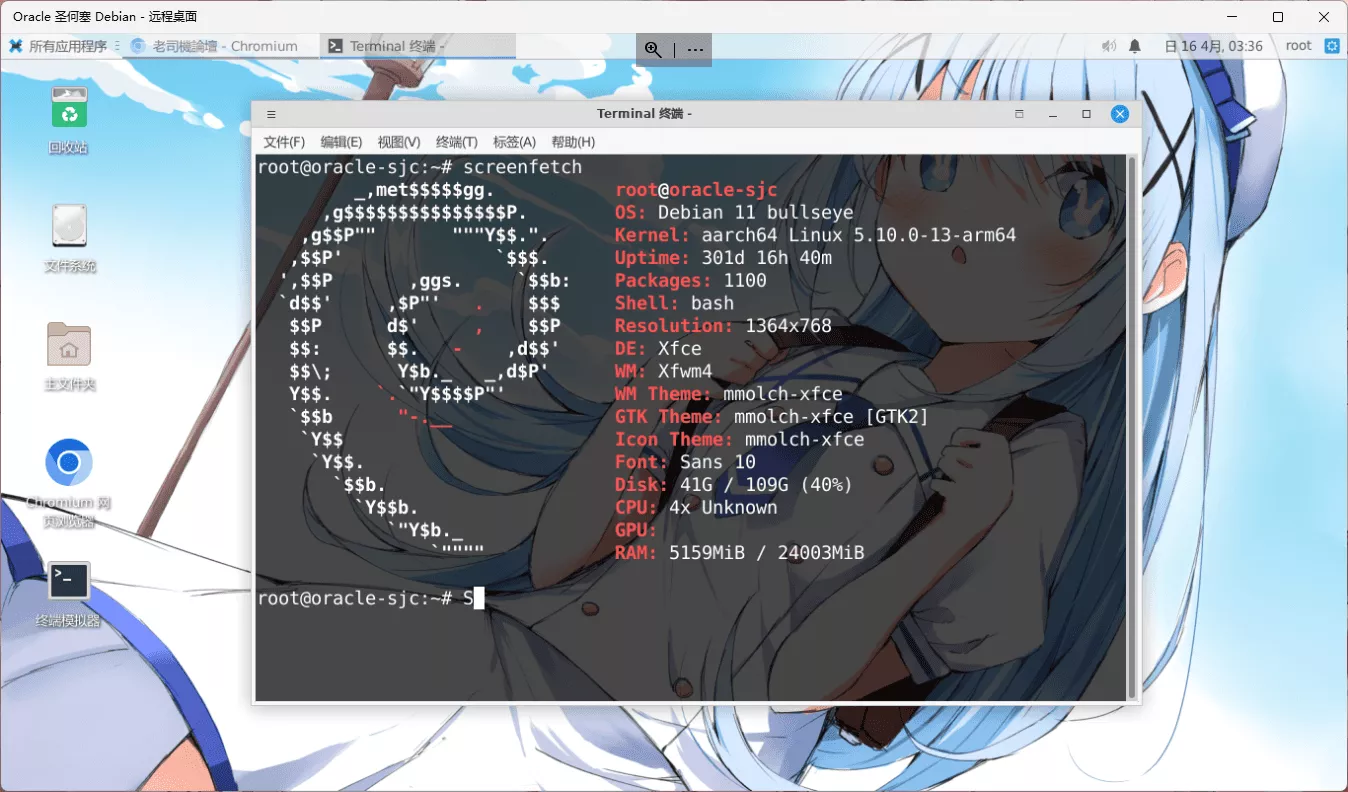Screen dimensions: 1348x792
Task: Click the zoom magnifier in the viewer toolbar
Action: [653, 48]
